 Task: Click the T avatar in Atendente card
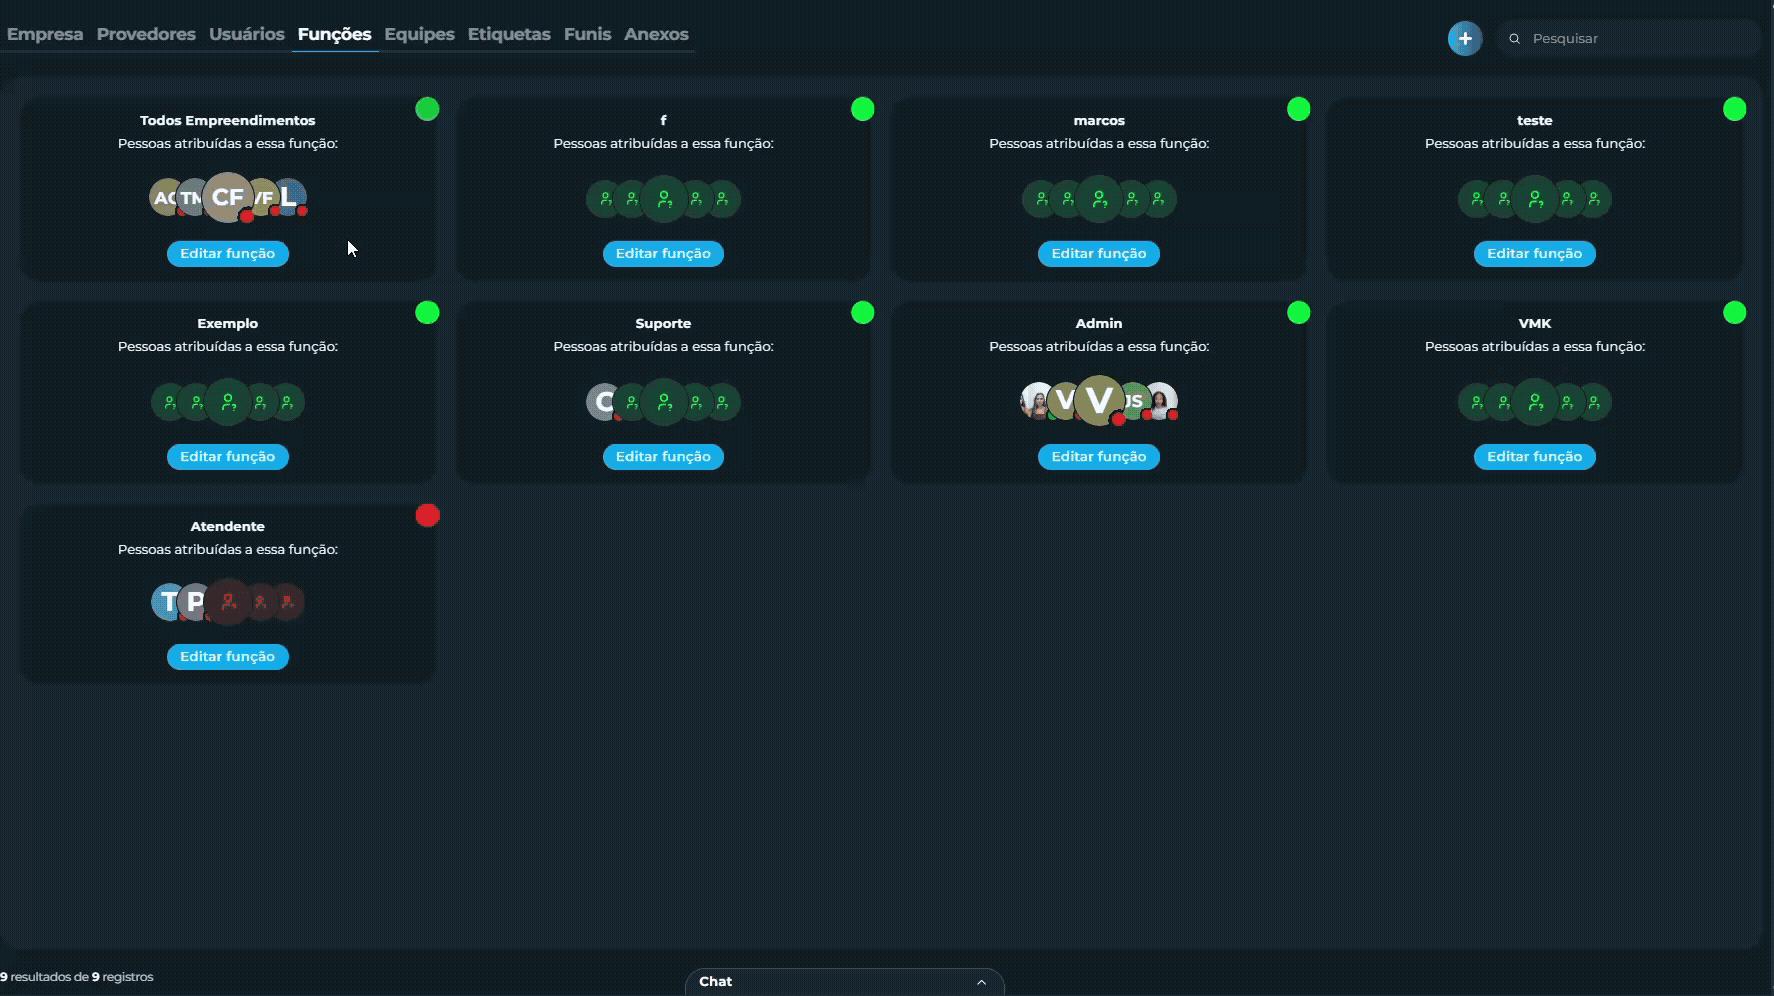tap(168, 602)
